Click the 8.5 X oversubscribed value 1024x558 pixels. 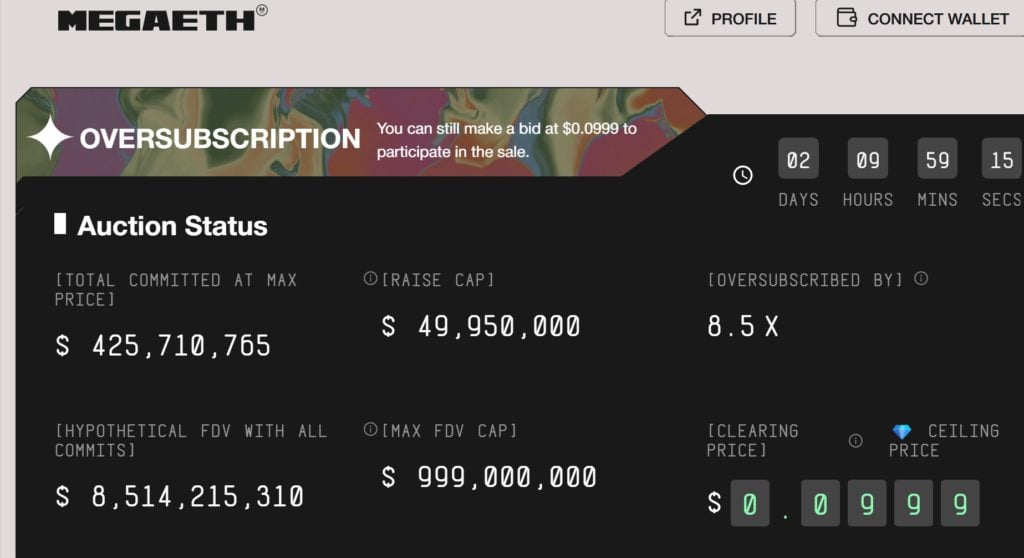743,326
